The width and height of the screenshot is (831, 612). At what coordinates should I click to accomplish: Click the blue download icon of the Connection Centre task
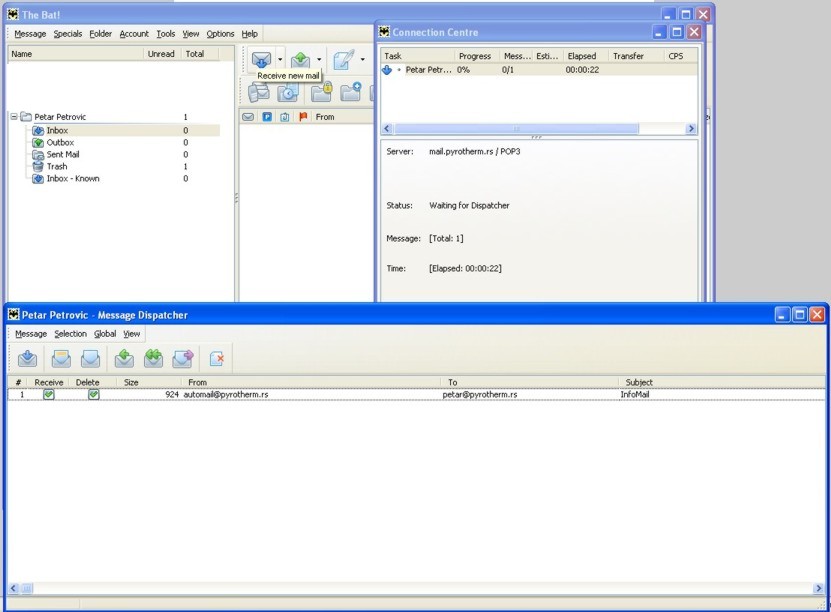coord(387,69)
